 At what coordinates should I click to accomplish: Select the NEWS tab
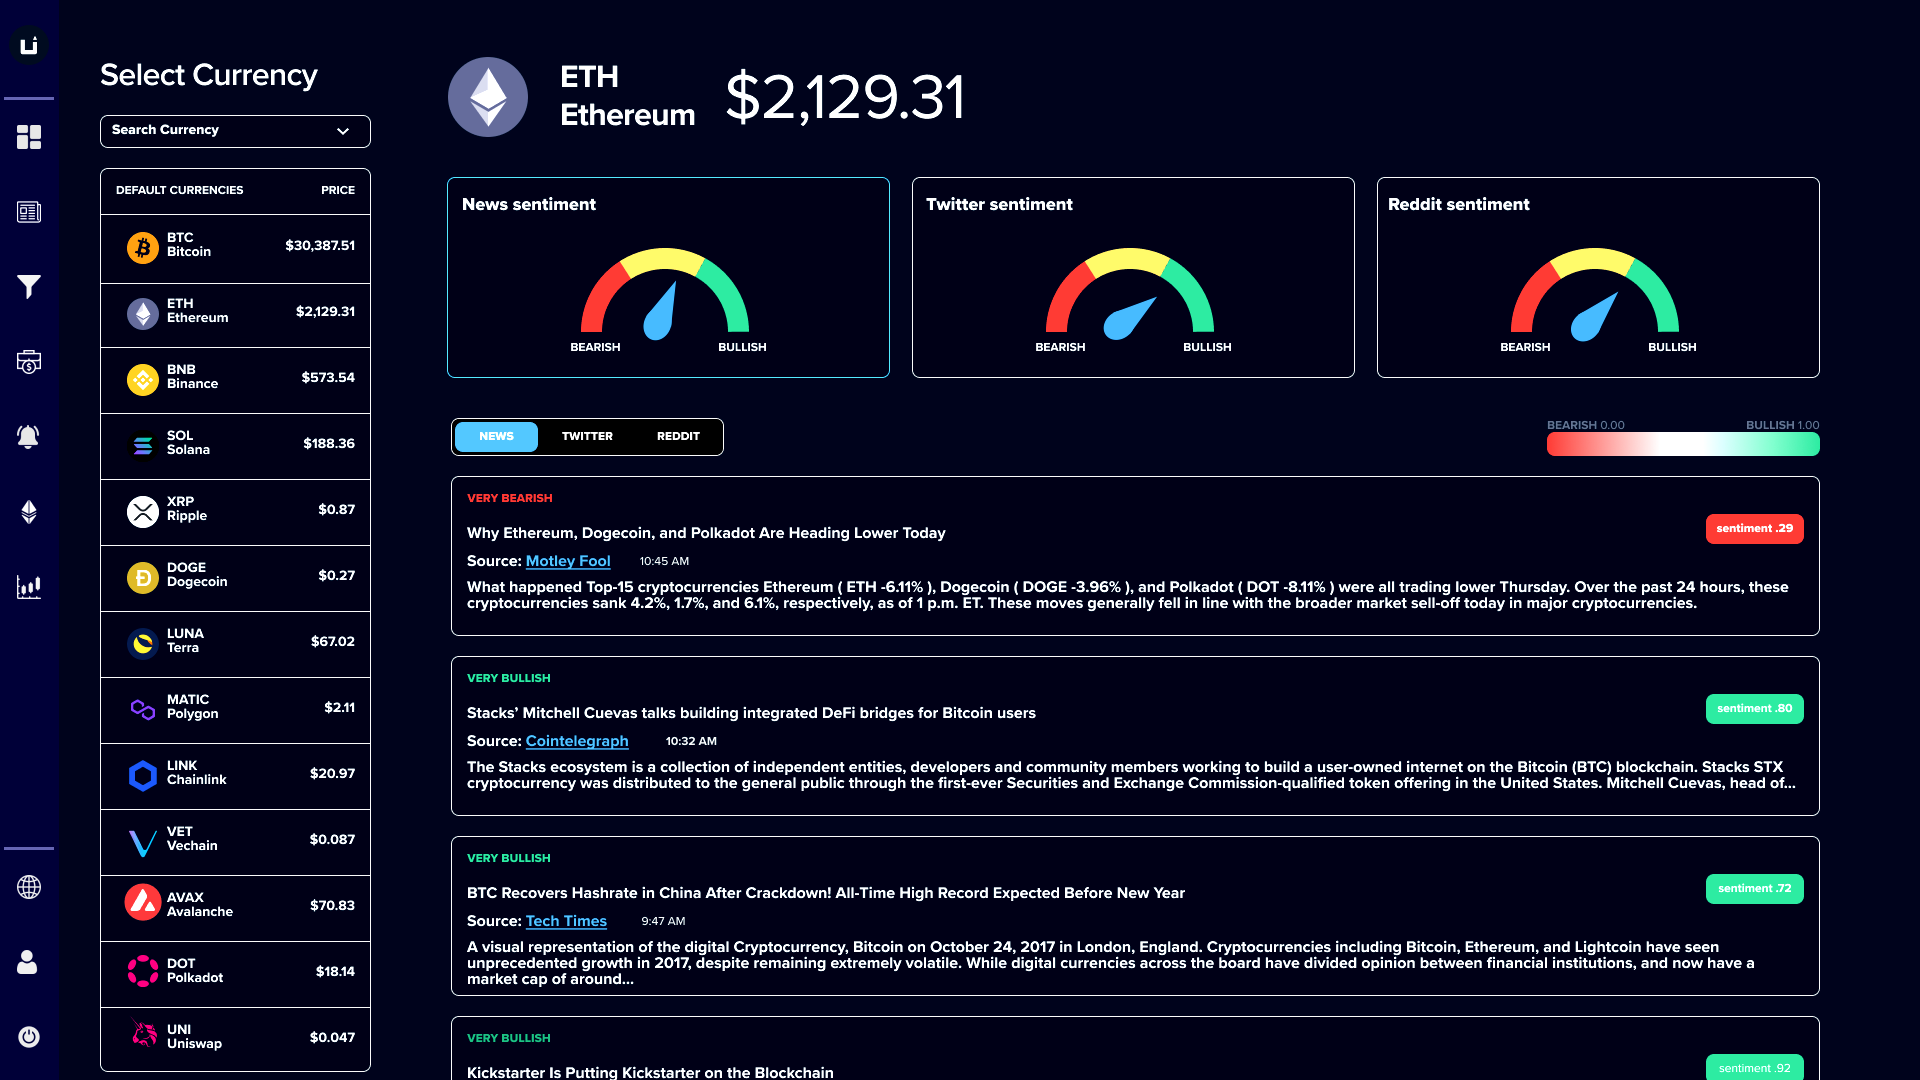coord(496,437)
